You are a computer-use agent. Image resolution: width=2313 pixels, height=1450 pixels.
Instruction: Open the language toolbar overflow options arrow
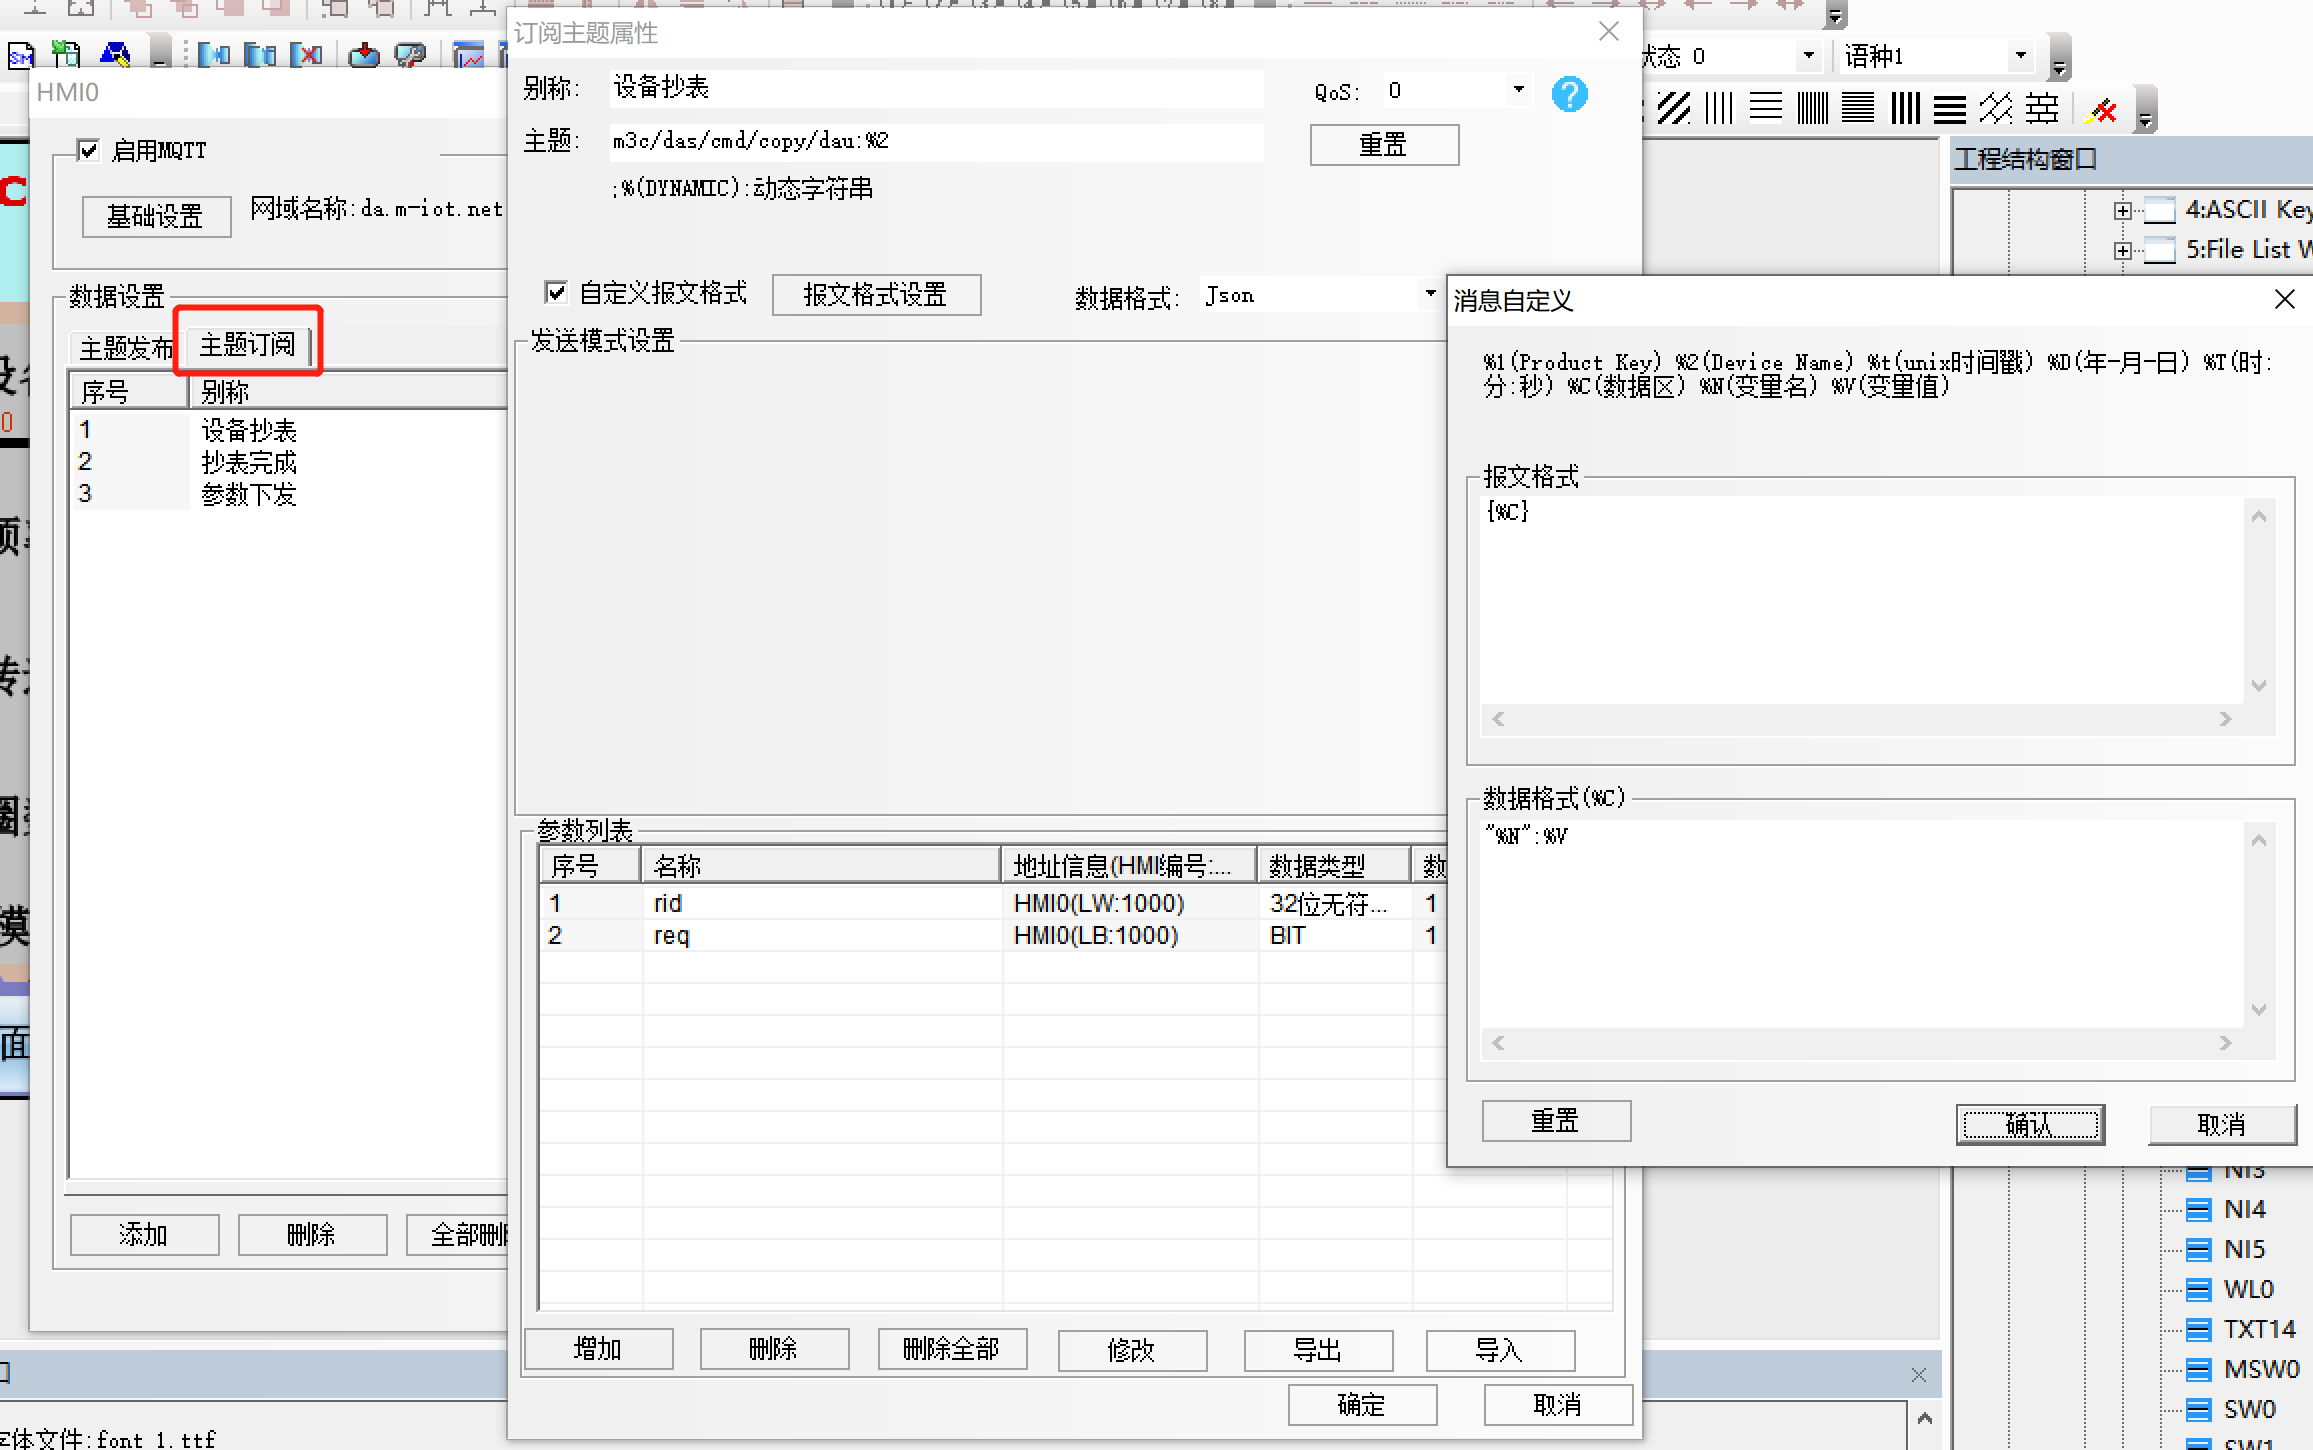click(2058, 58)
